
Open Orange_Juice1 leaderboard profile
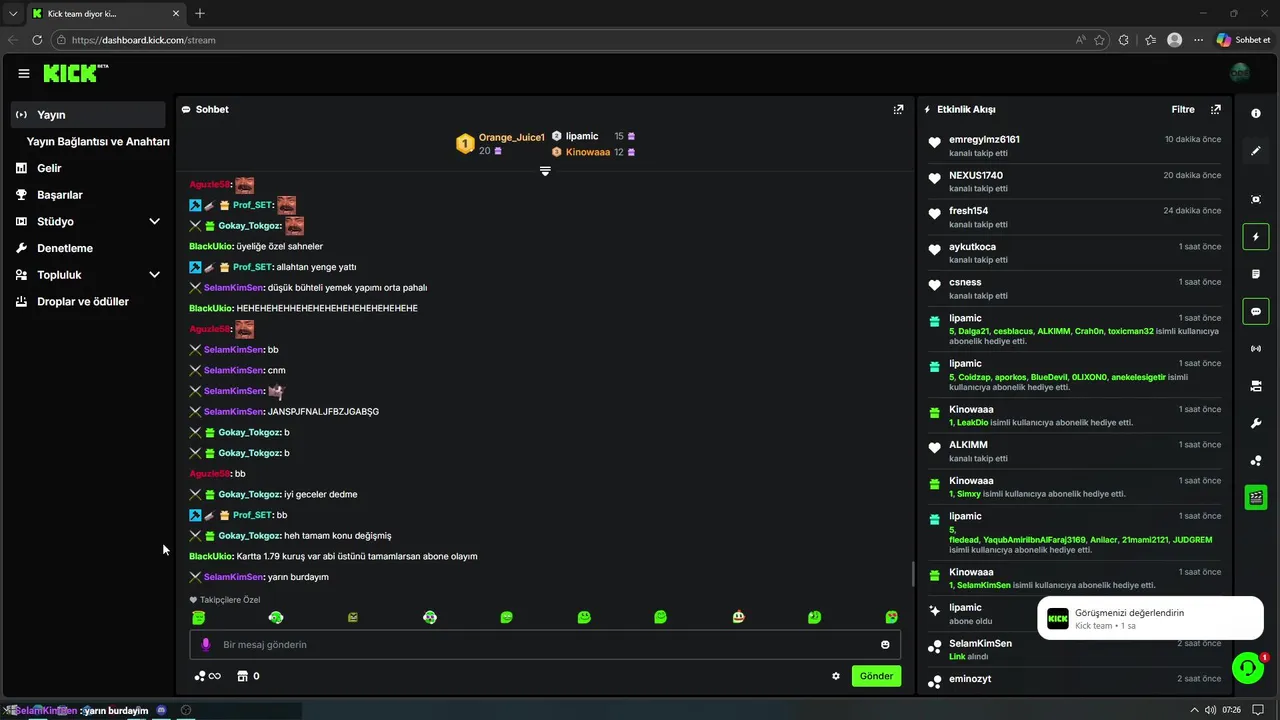(511, 137)
